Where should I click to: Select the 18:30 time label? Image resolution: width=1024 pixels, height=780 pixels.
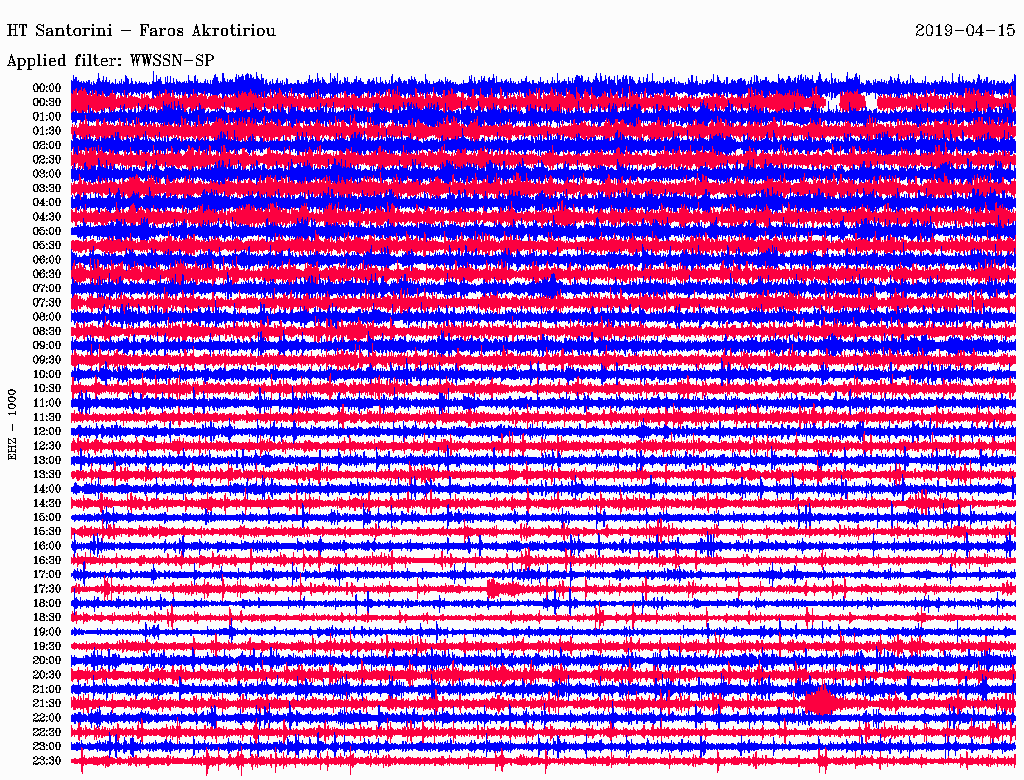click(x=47, y=617)
